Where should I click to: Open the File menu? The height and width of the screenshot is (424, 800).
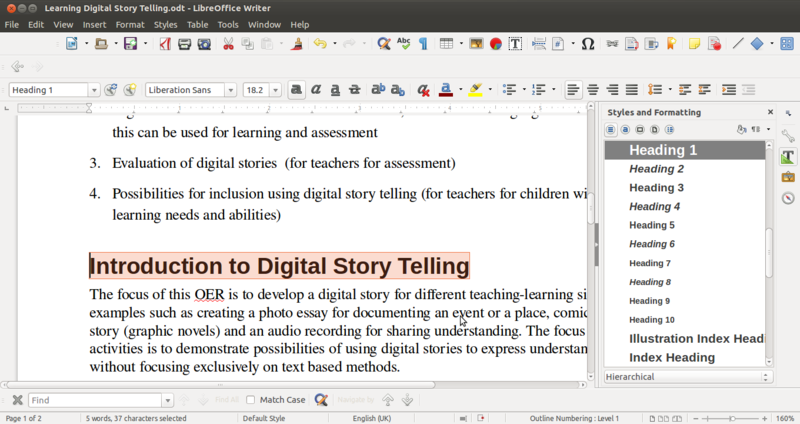(11, 24)
